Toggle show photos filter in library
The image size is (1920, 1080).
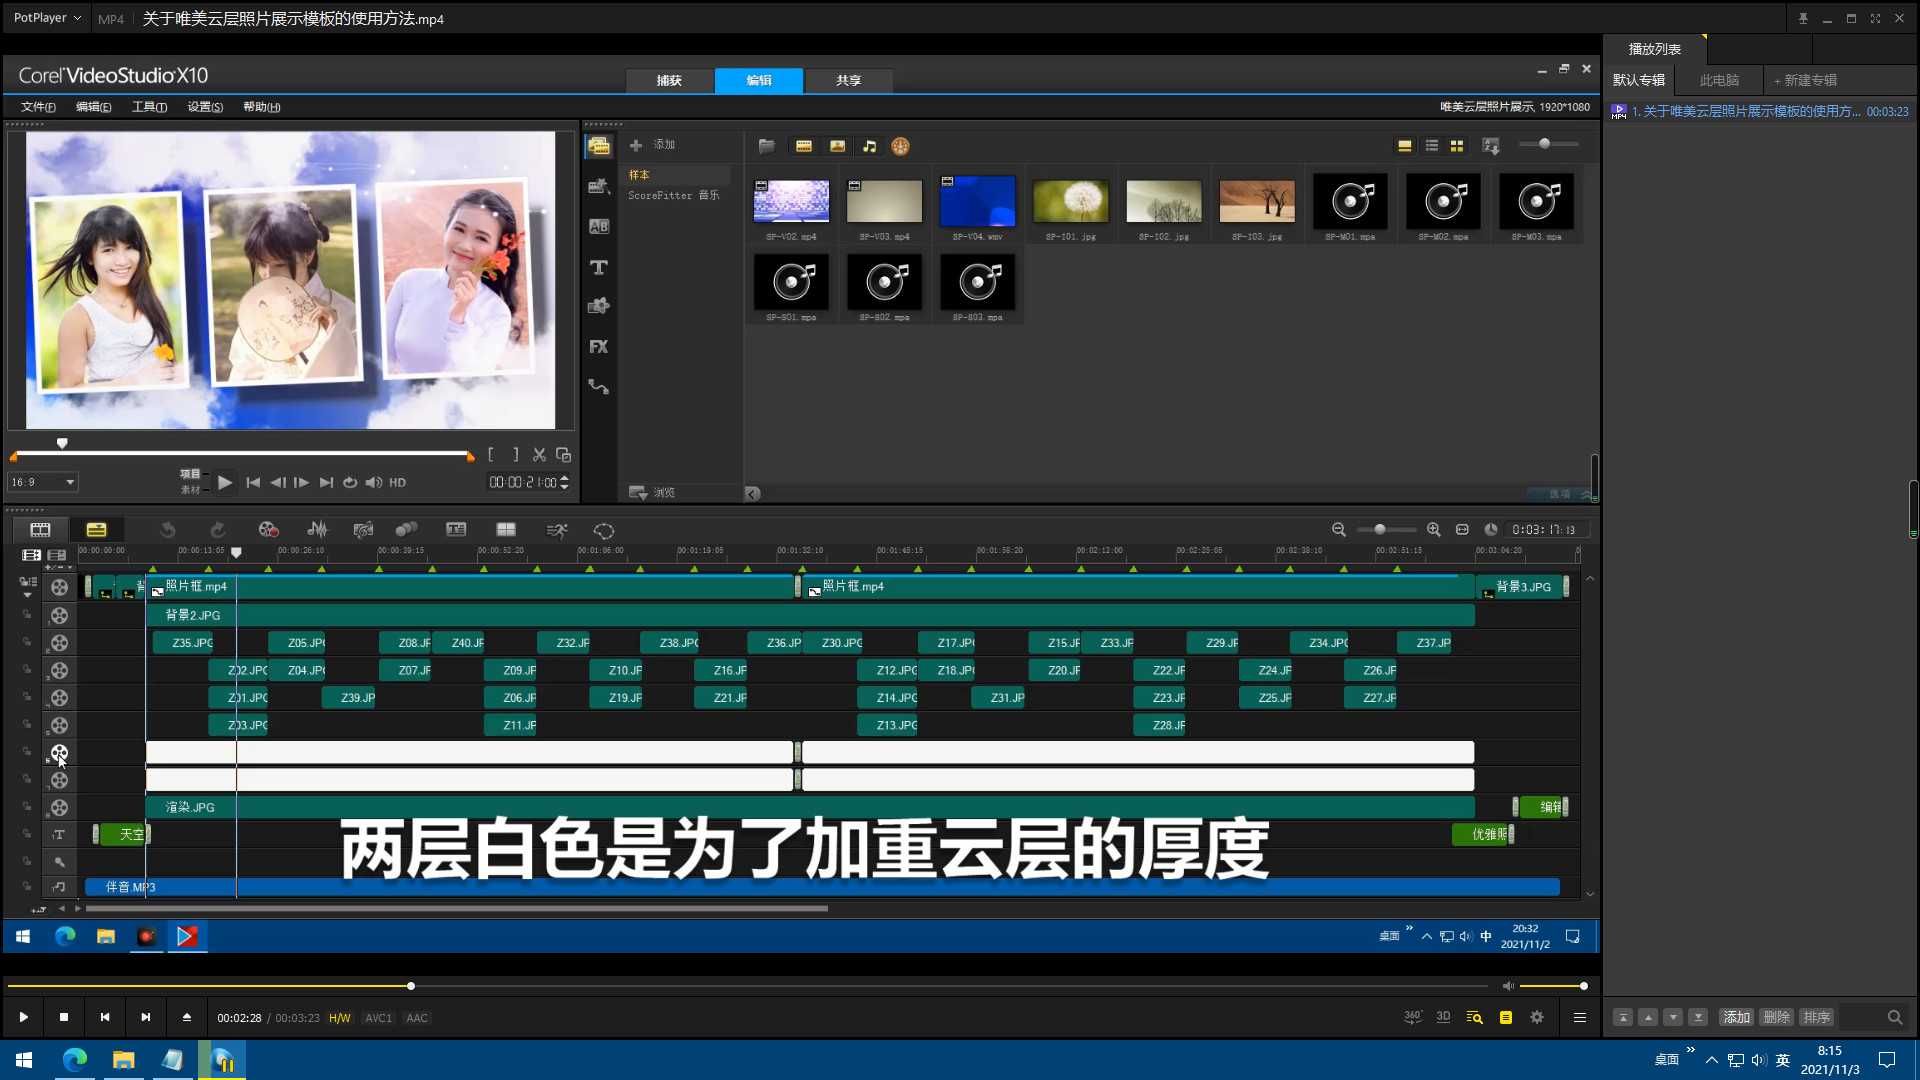pos(838,146)
